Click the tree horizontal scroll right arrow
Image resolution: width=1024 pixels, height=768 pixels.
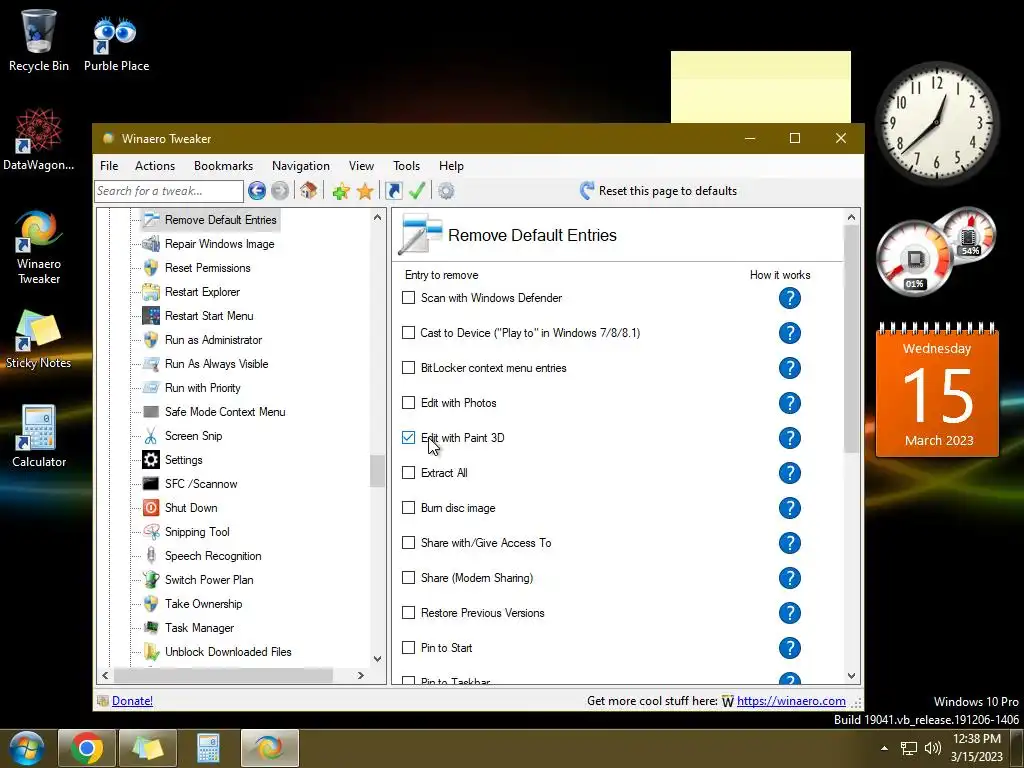coord(360,675)
